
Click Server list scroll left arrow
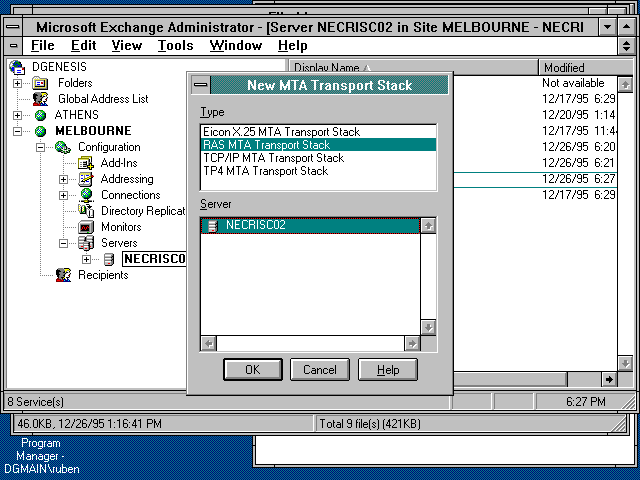coord(209,344)
